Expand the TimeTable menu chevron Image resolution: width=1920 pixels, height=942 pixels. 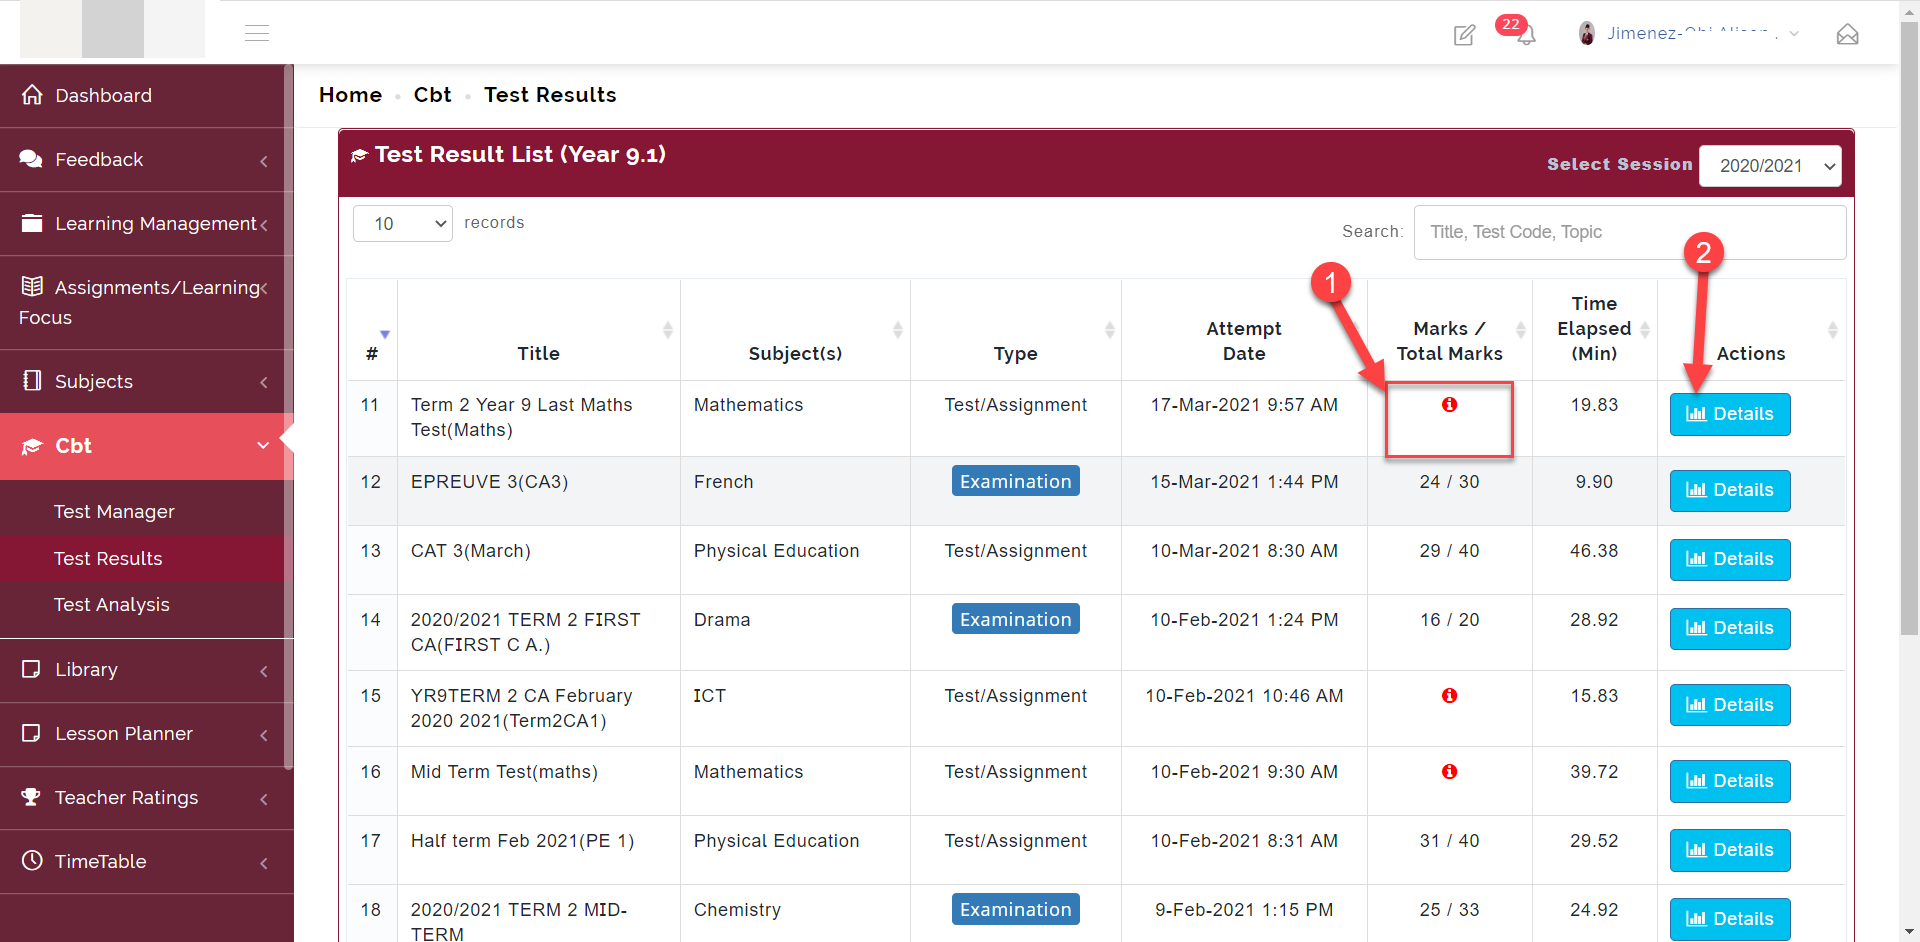click(x=264, y=863)
